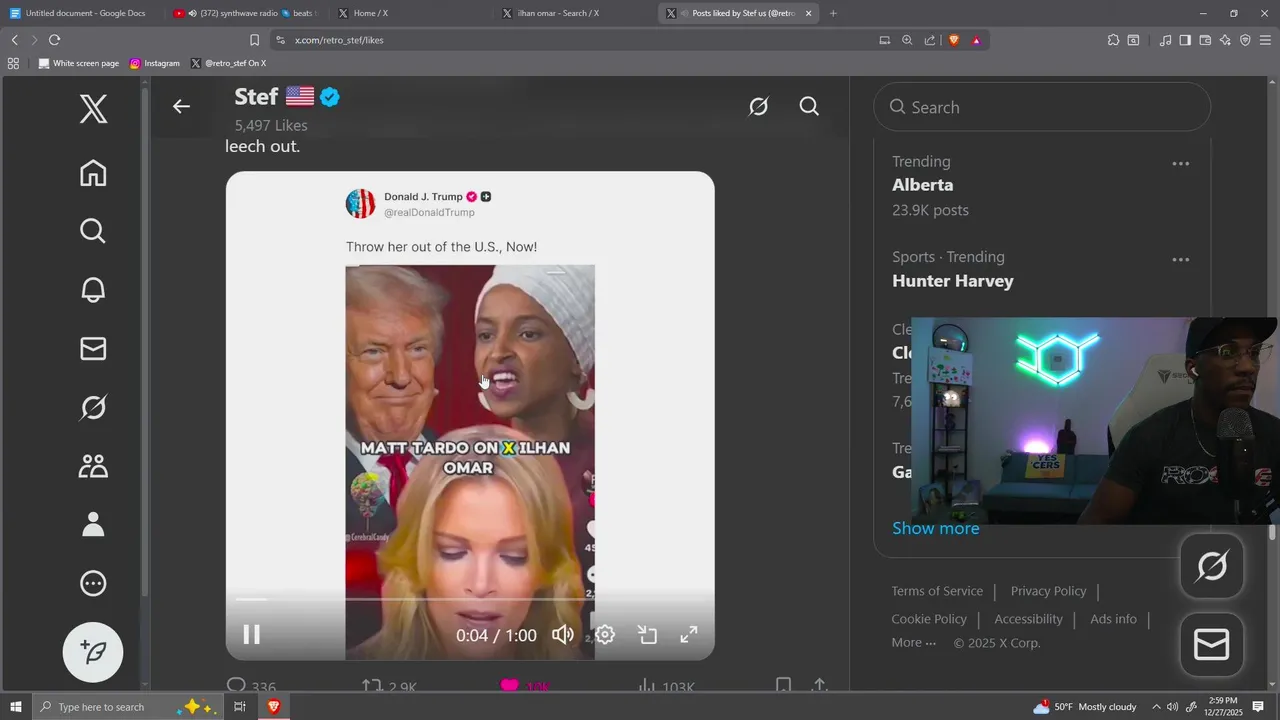Open the Alberta trending topic
Image resolution: width=1280 pixels, height=720 pixels.
click(x=922, y=185)
